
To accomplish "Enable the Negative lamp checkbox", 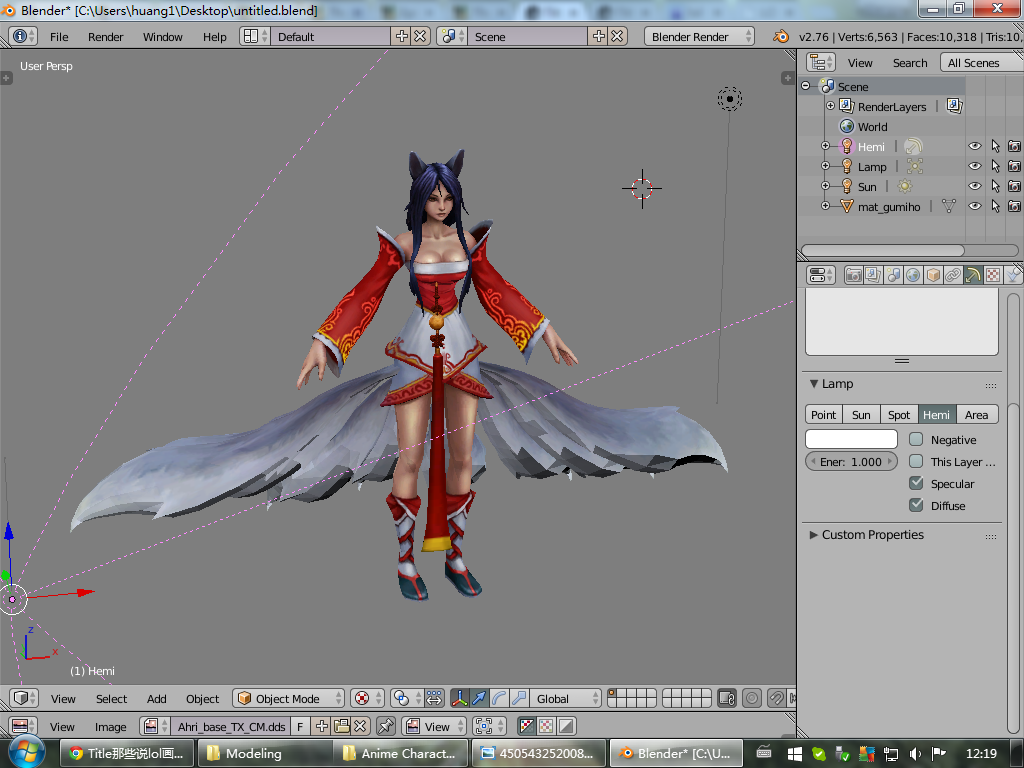I will pos(916,440).
